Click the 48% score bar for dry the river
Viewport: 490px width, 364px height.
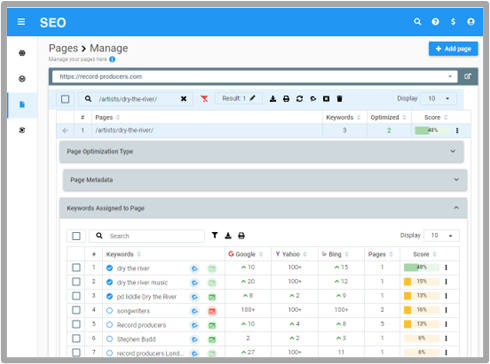coord(422,267)
